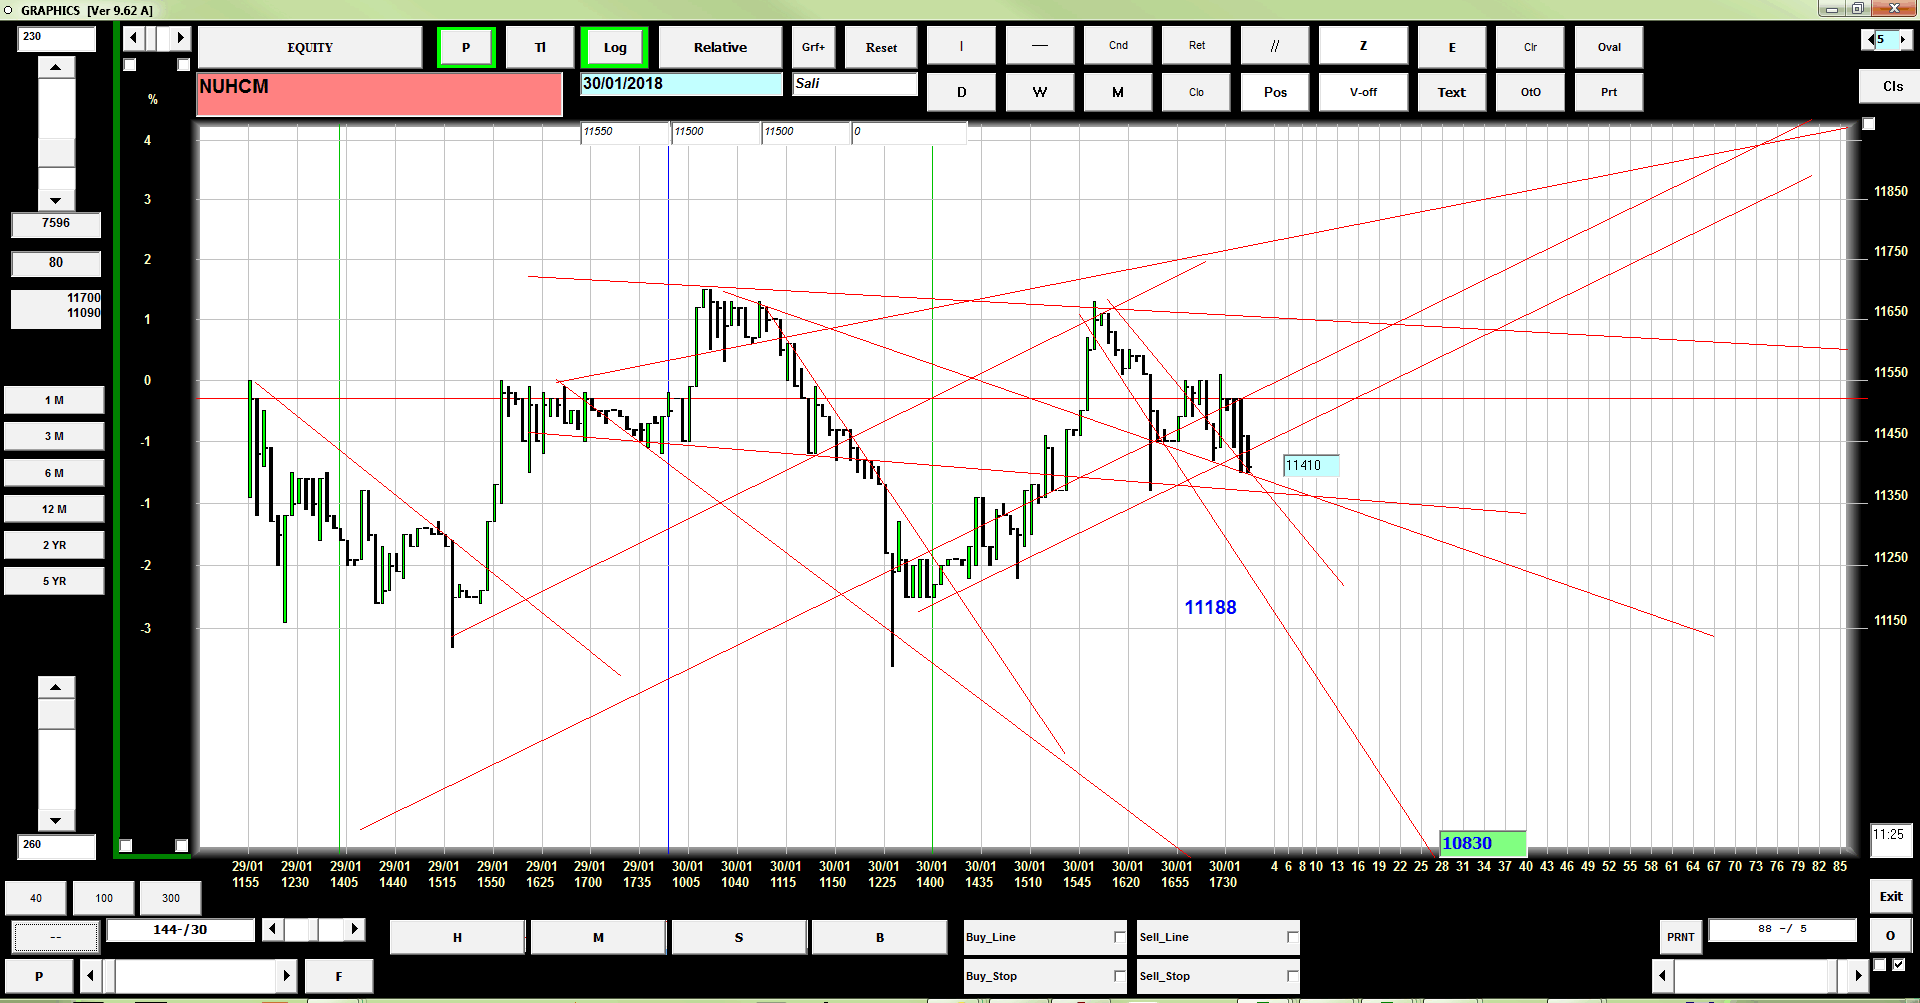The image size is (1920, 1003).
Task: Click the E toolbar button
Action: pos(1452,46)
